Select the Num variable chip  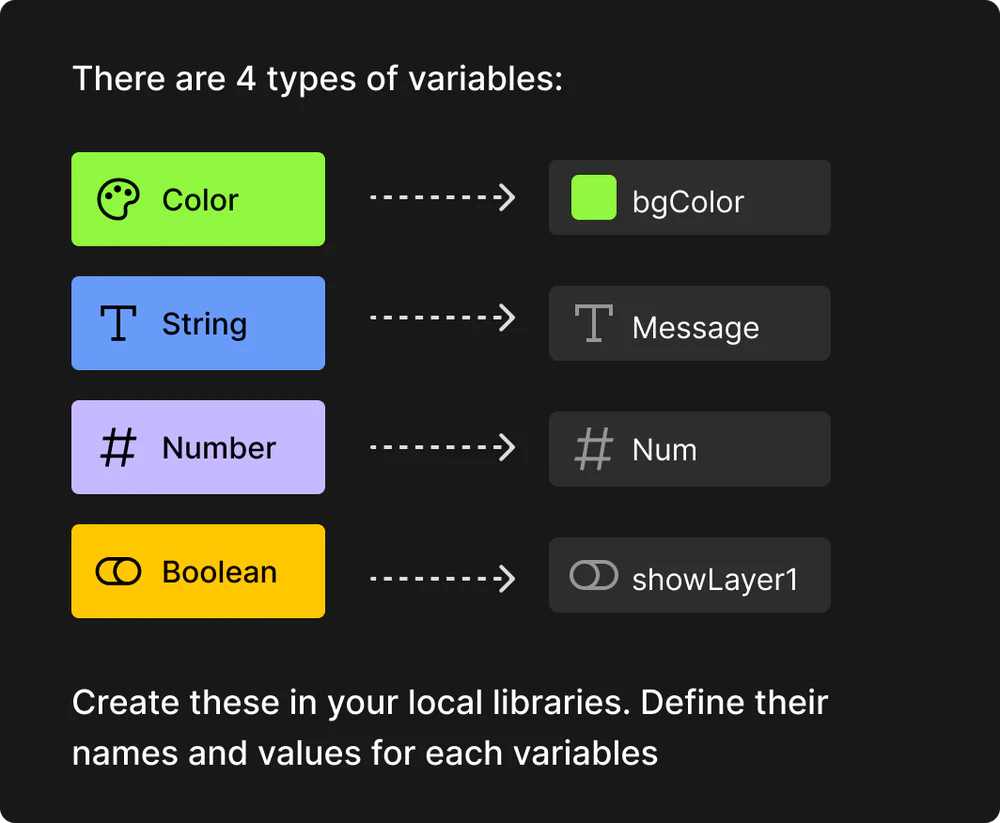tap(690, 449)
